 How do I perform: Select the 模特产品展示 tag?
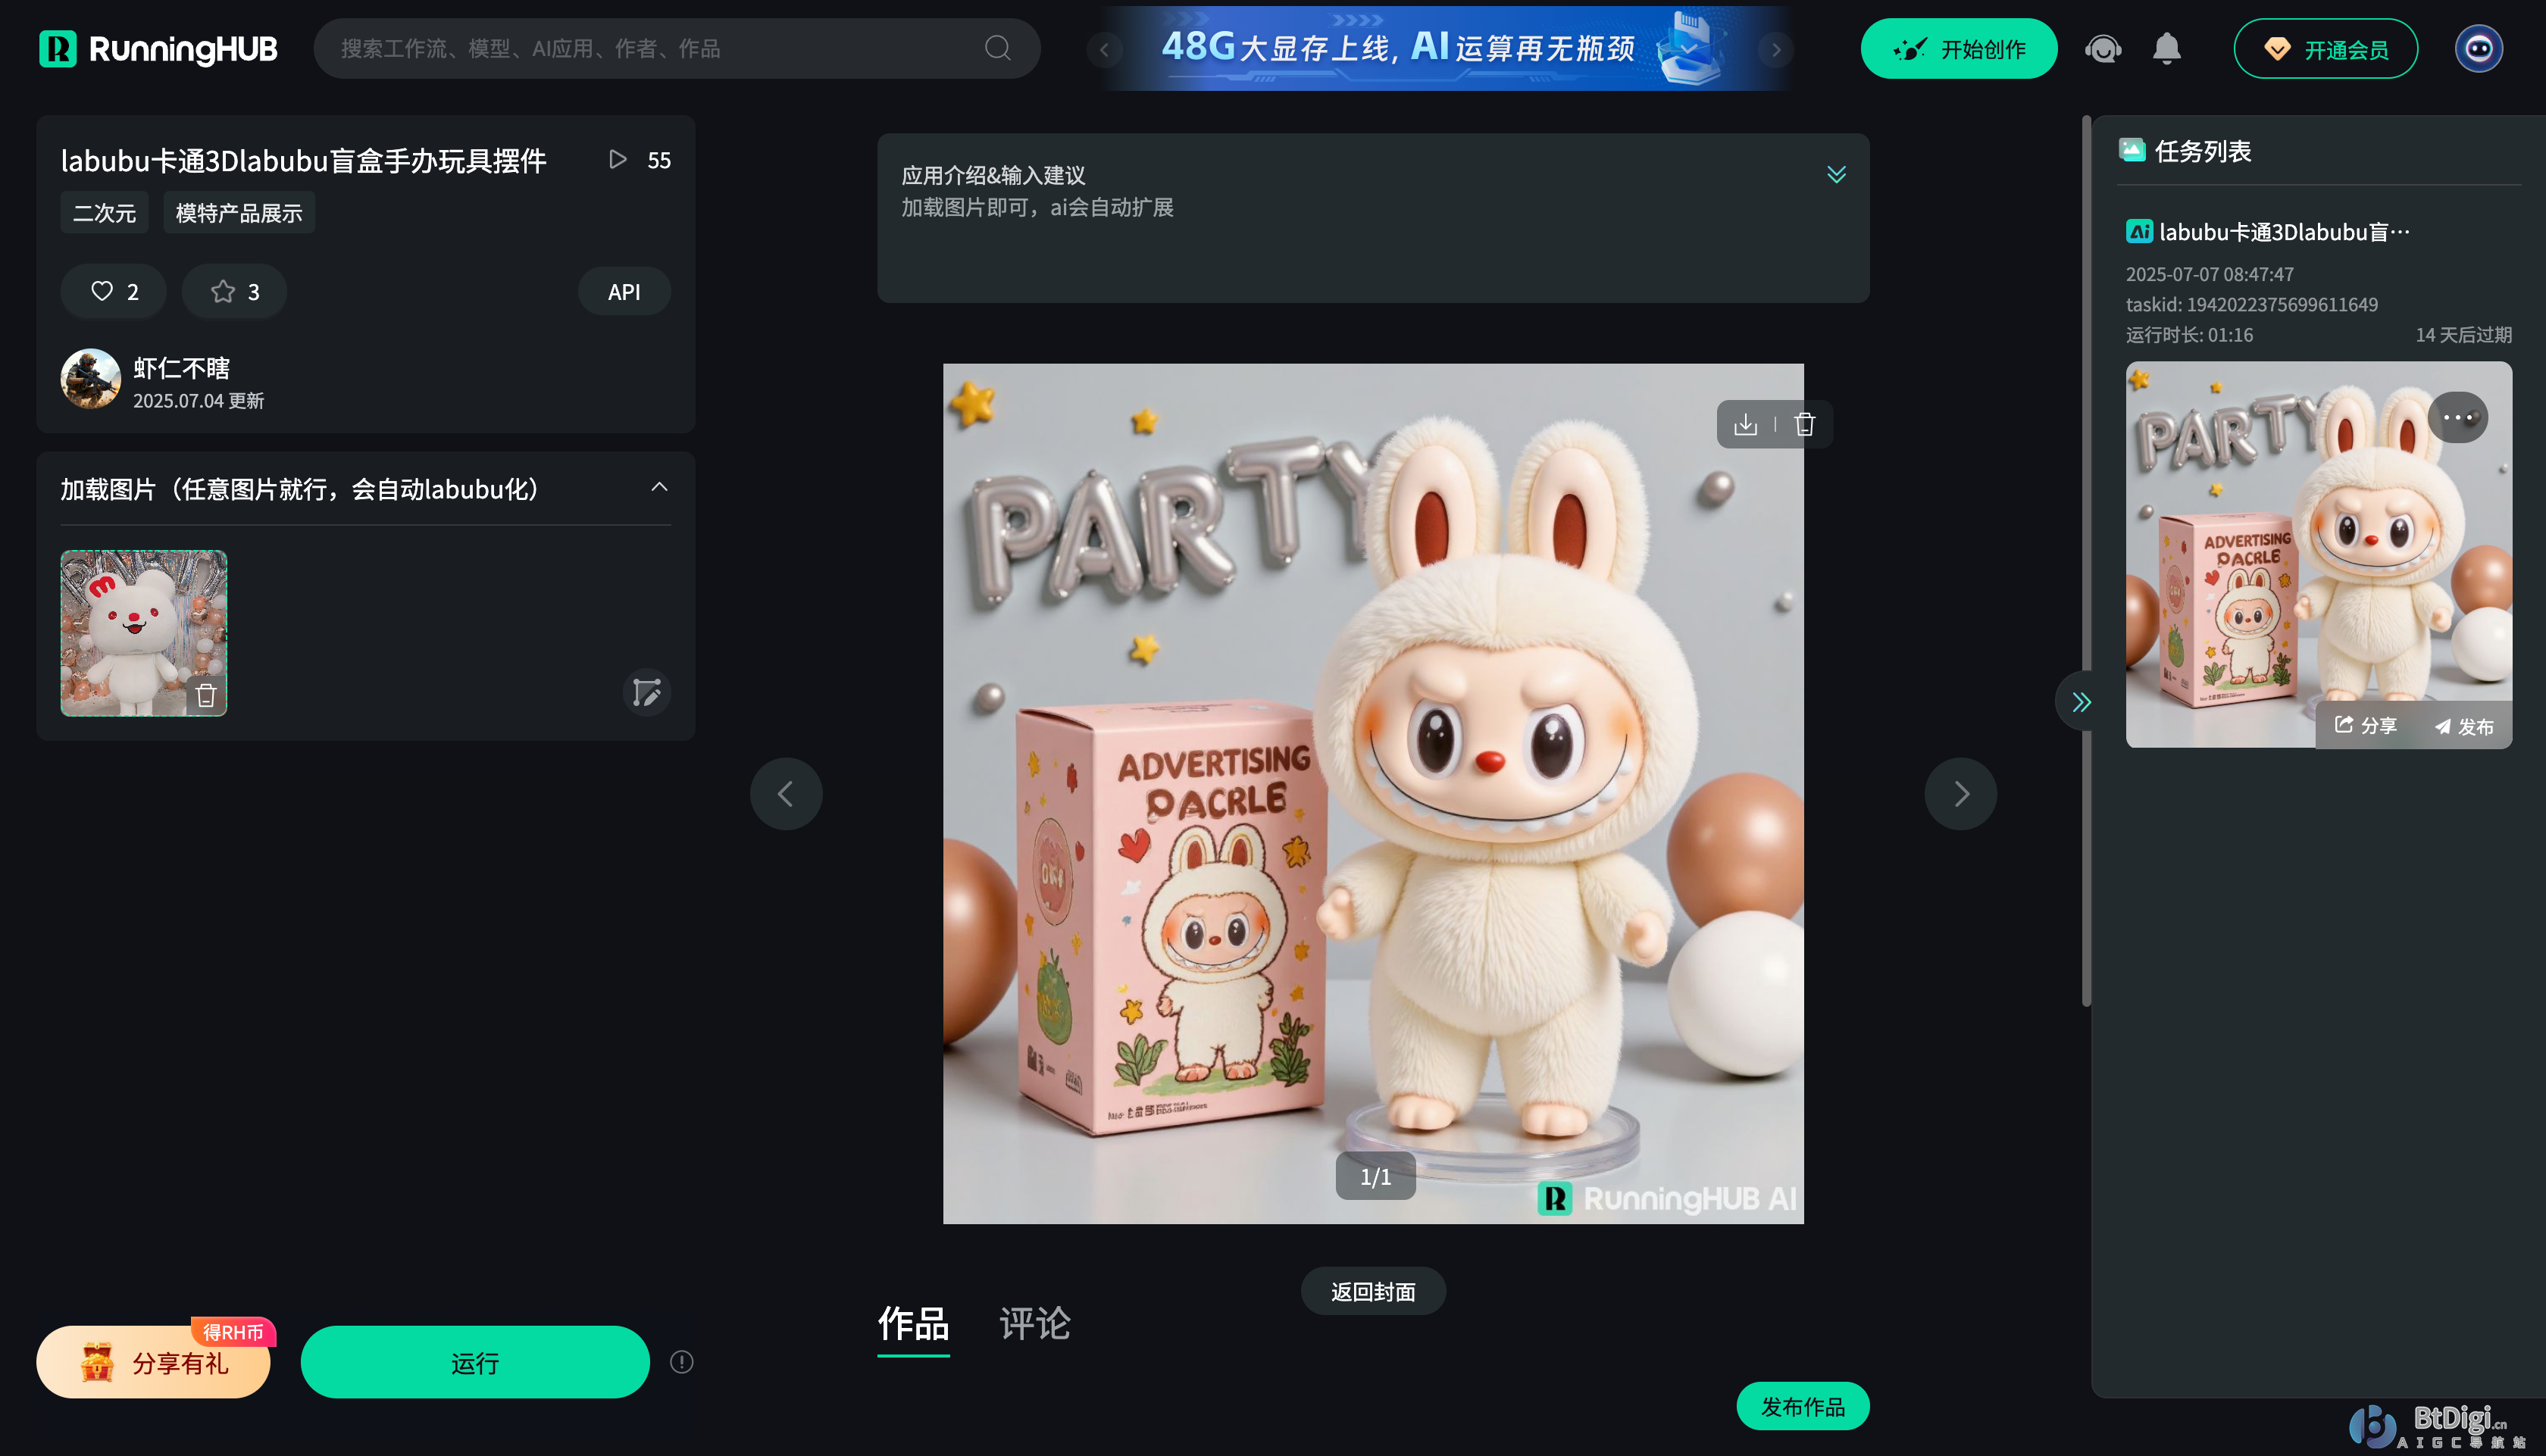click(238, 213)
